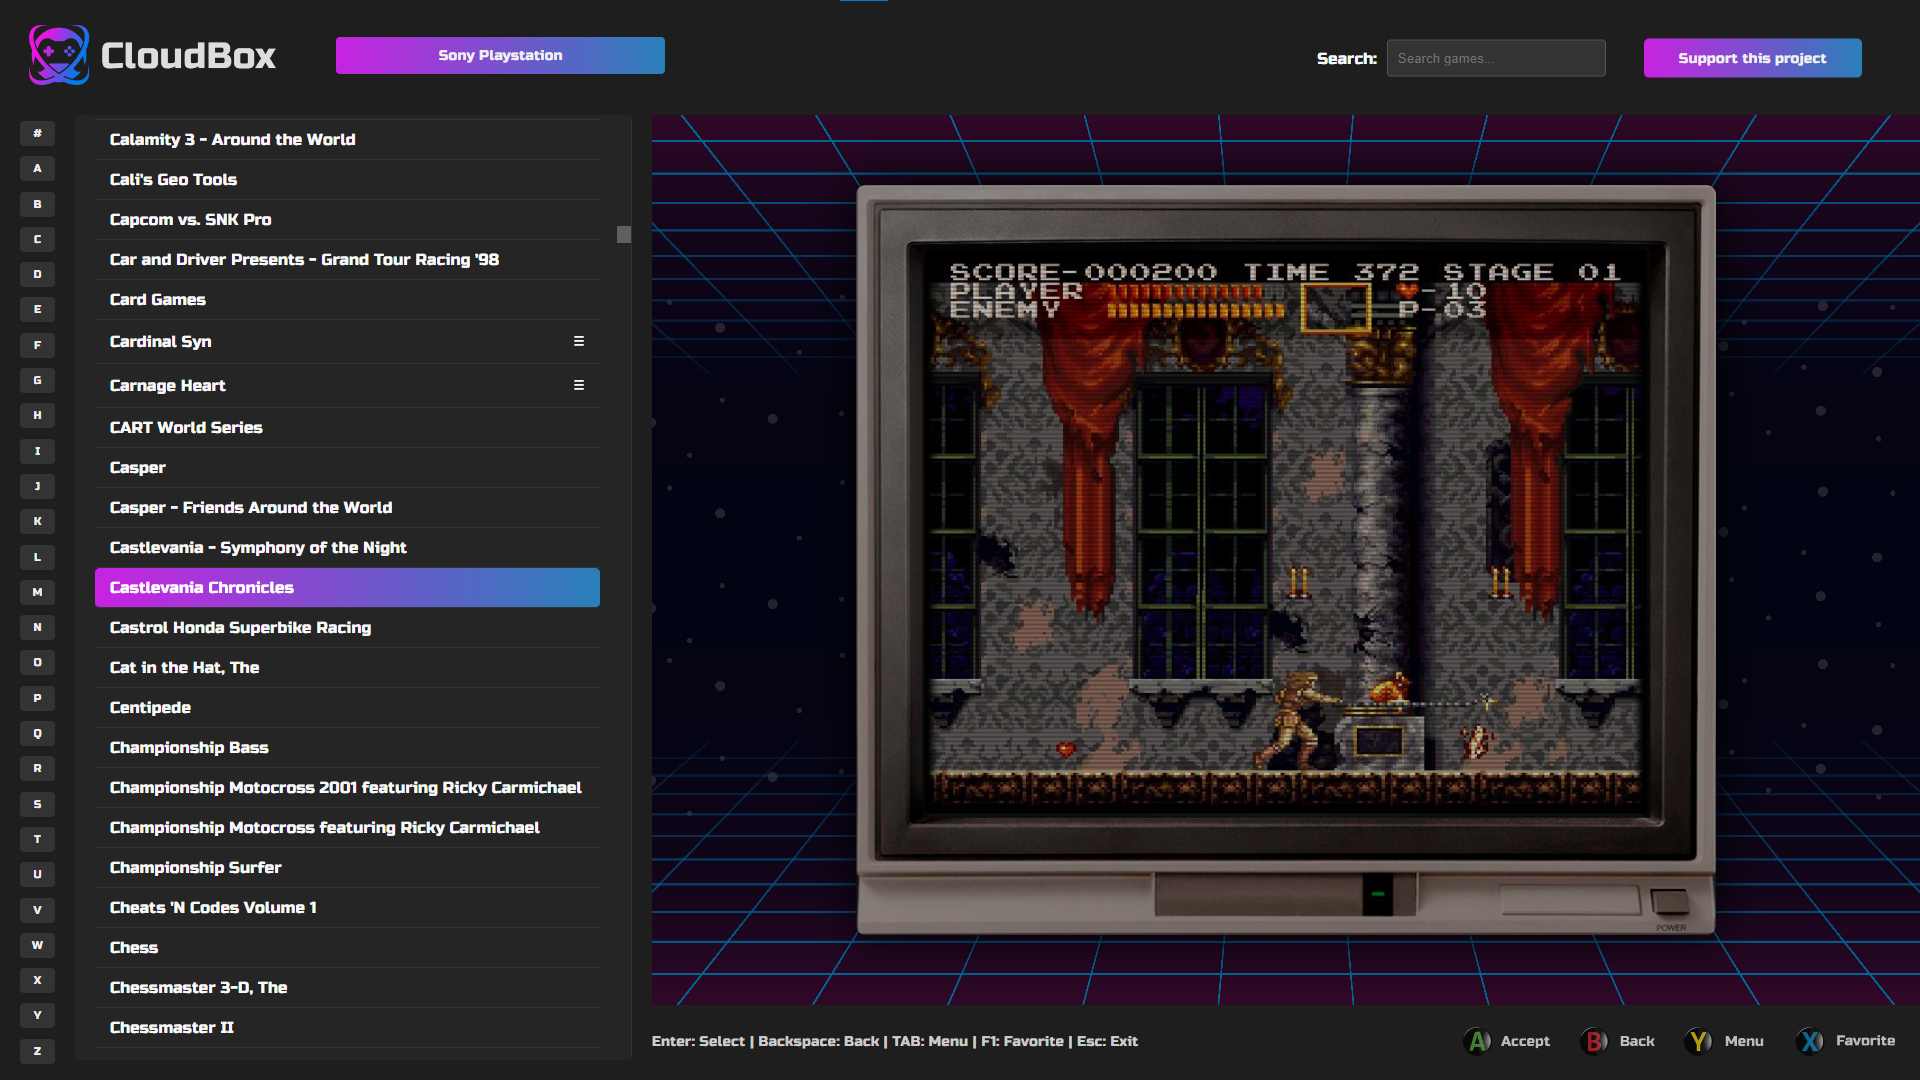Select the Casper game entry
Viewport: 1920px width, 1080px height.
(x=347, y=467)
